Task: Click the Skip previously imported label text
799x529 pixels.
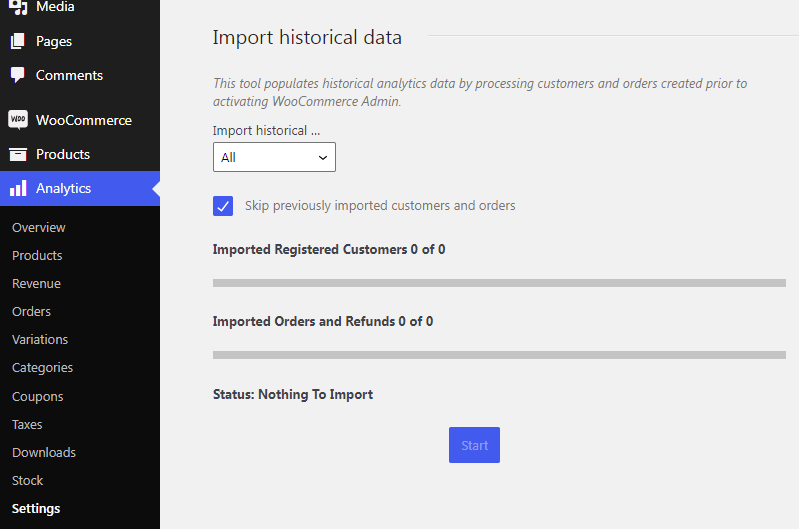Action: click(x=380, y=206)
